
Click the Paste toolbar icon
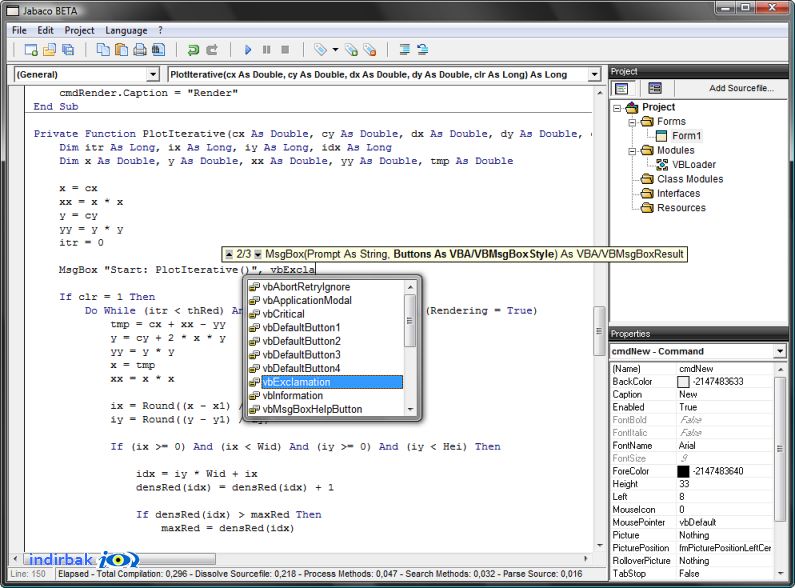[121, 50]
